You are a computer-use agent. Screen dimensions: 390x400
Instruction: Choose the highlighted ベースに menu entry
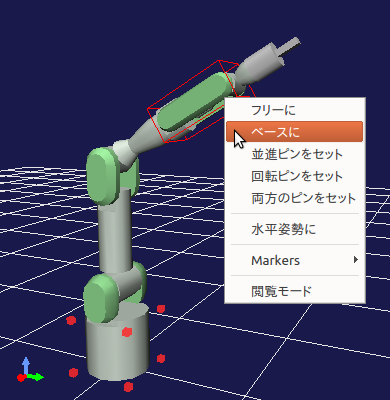pos(295,132)
